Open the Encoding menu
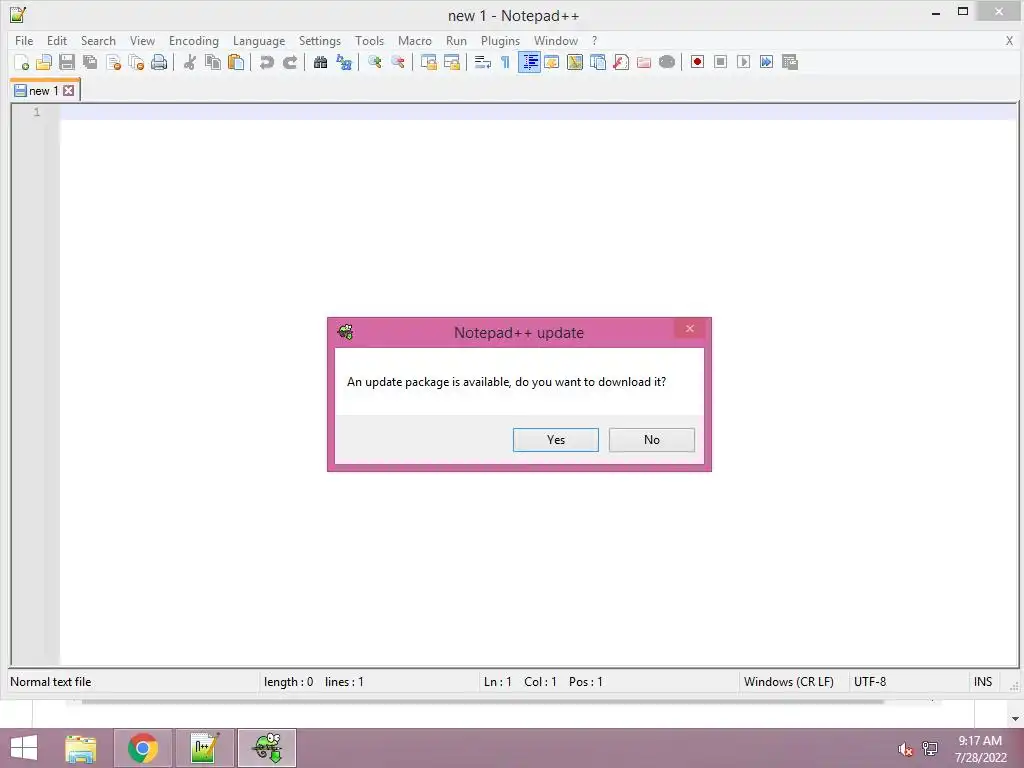1024x768 pixels. tap(193, 40)
